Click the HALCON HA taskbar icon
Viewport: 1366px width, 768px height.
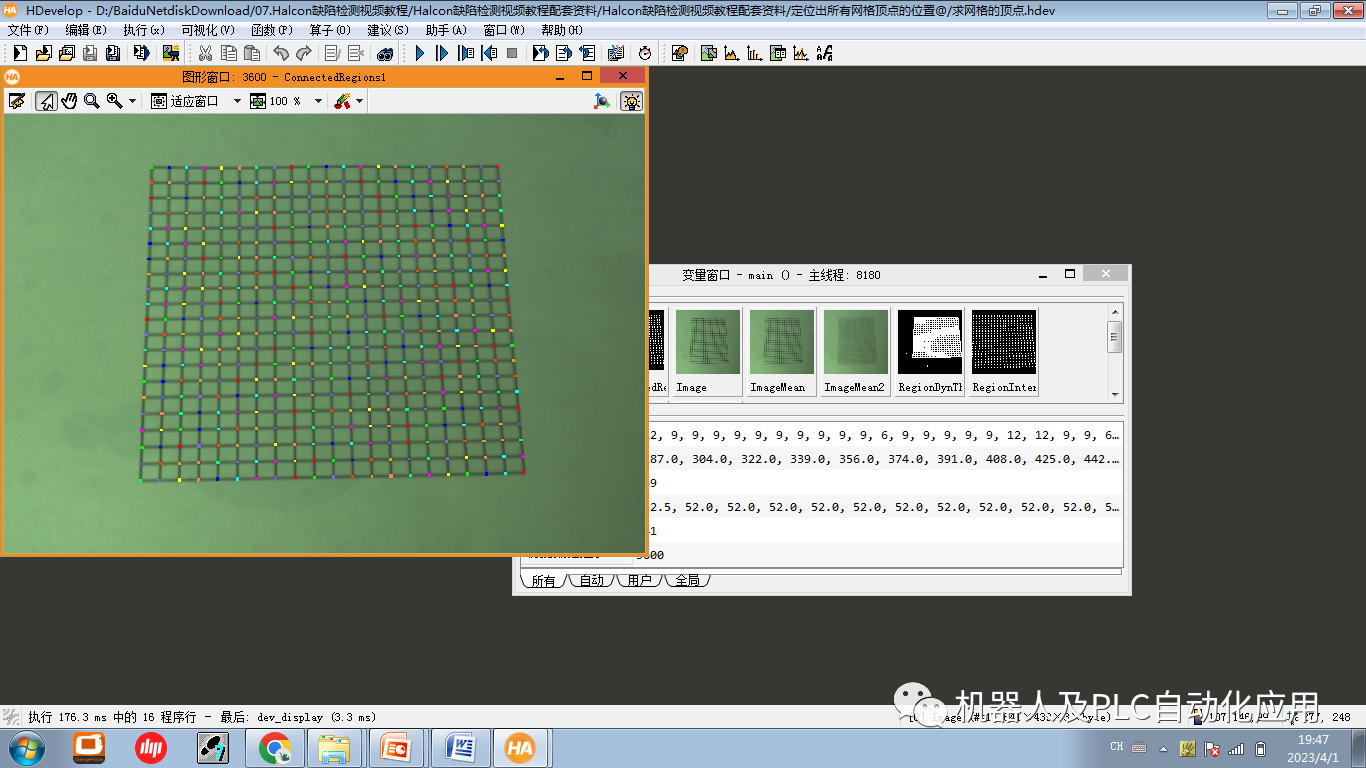(x=521, y=747)
